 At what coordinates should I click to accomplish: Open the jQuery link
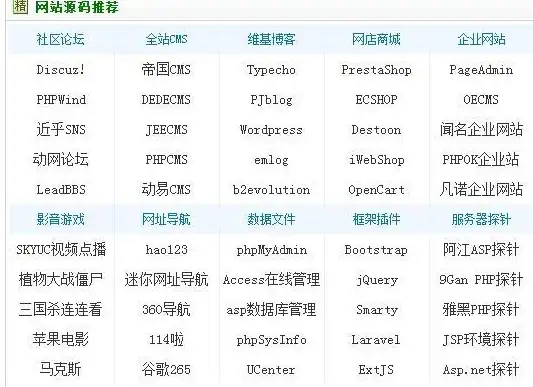pos(377,280)
